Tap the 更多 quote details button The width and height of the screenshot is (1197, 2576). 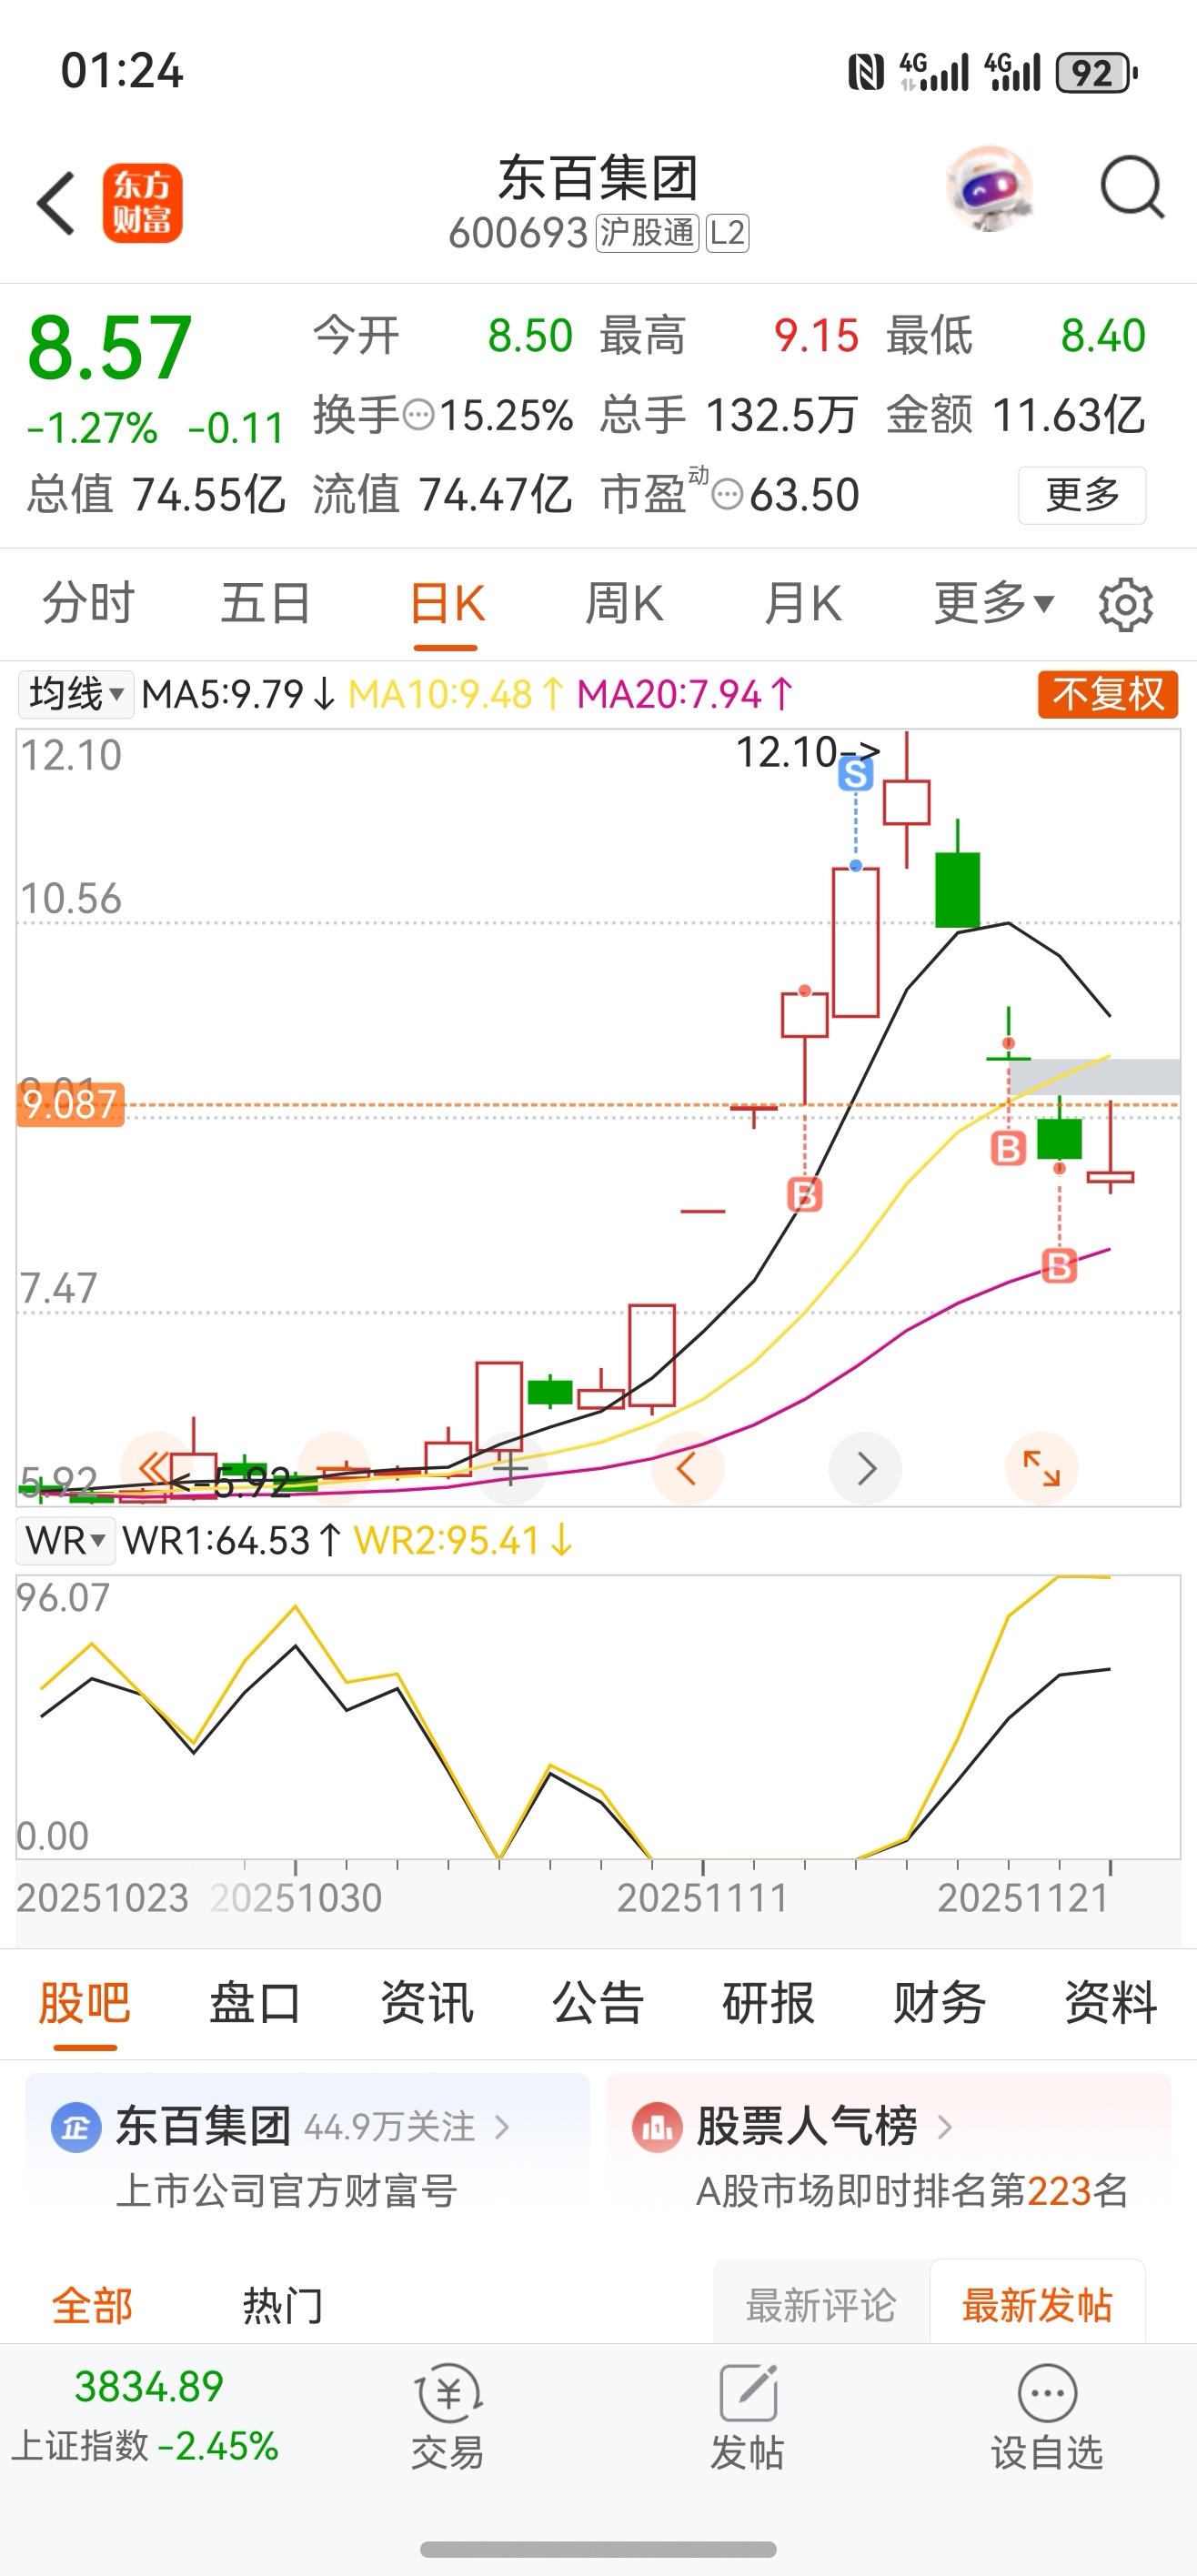pos(1082,495)
